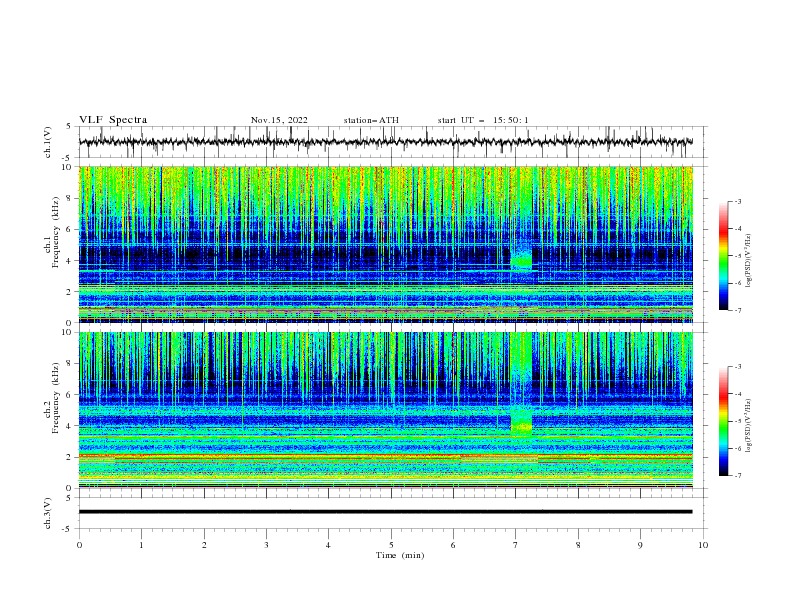Click the ch.3 flat black voltage trace
792x612 pixels.
[x=385, y=512]
